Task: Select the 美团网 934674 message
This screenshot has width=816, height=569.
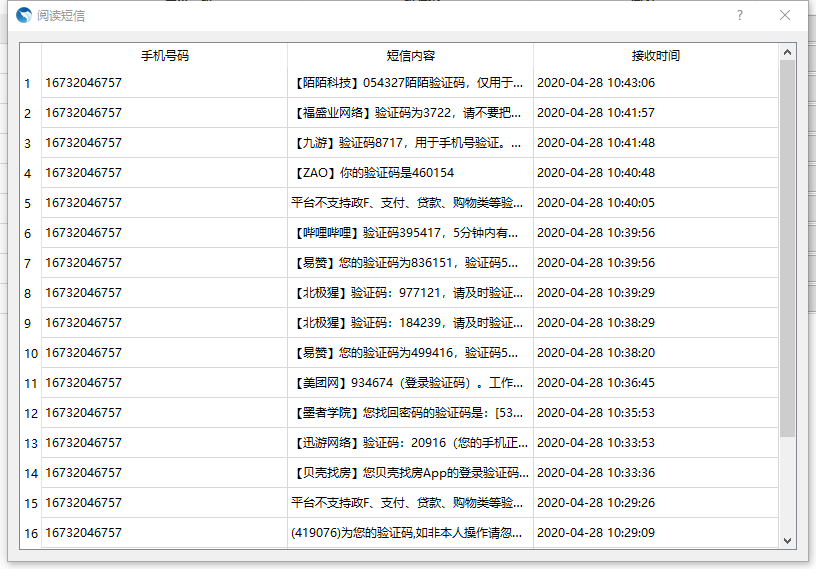Action: [x=410, y=383]
